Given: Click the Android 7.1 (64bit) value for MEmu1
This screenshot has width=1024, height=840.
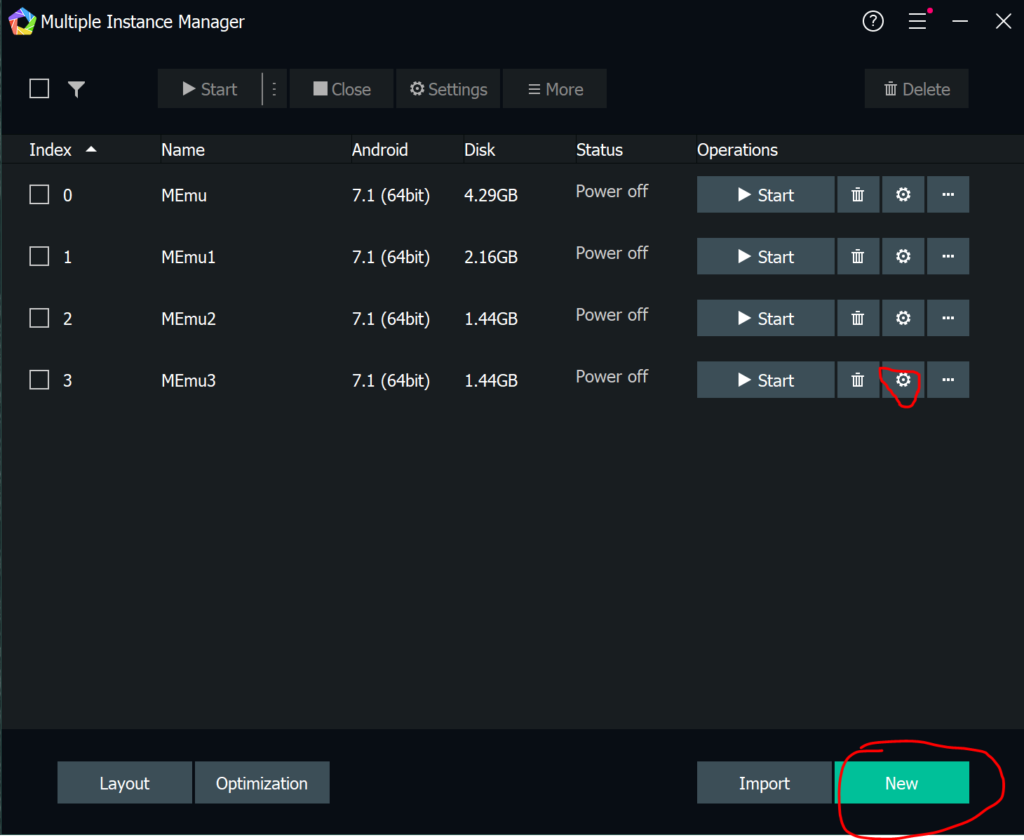Looking at the screenshot, I should coord(391,257).
